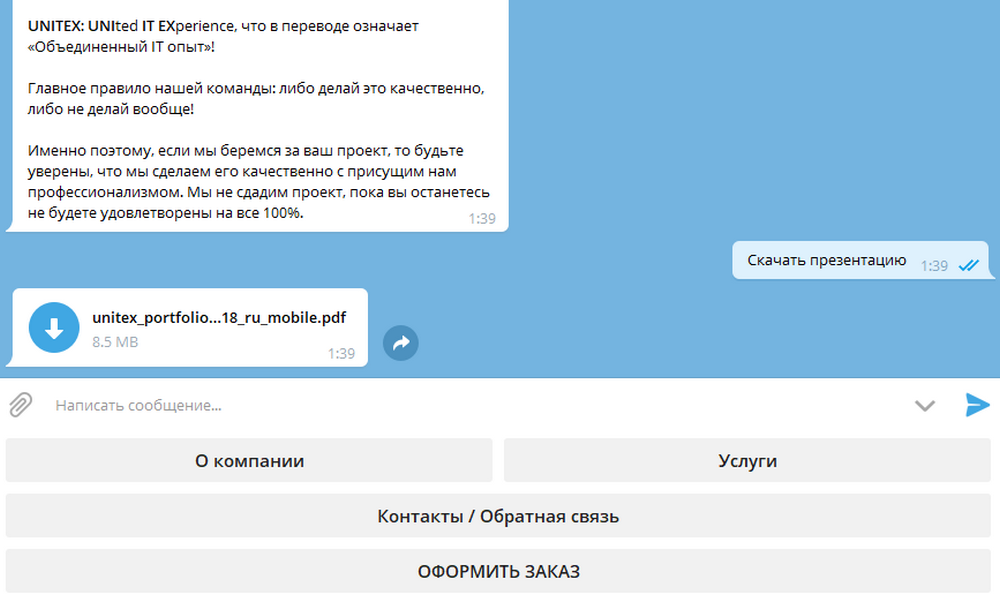Click the "Главное правило нашей команды" paragraph
The width and height of the screenshot is (1000, 595).
click(x=257, y=98)
